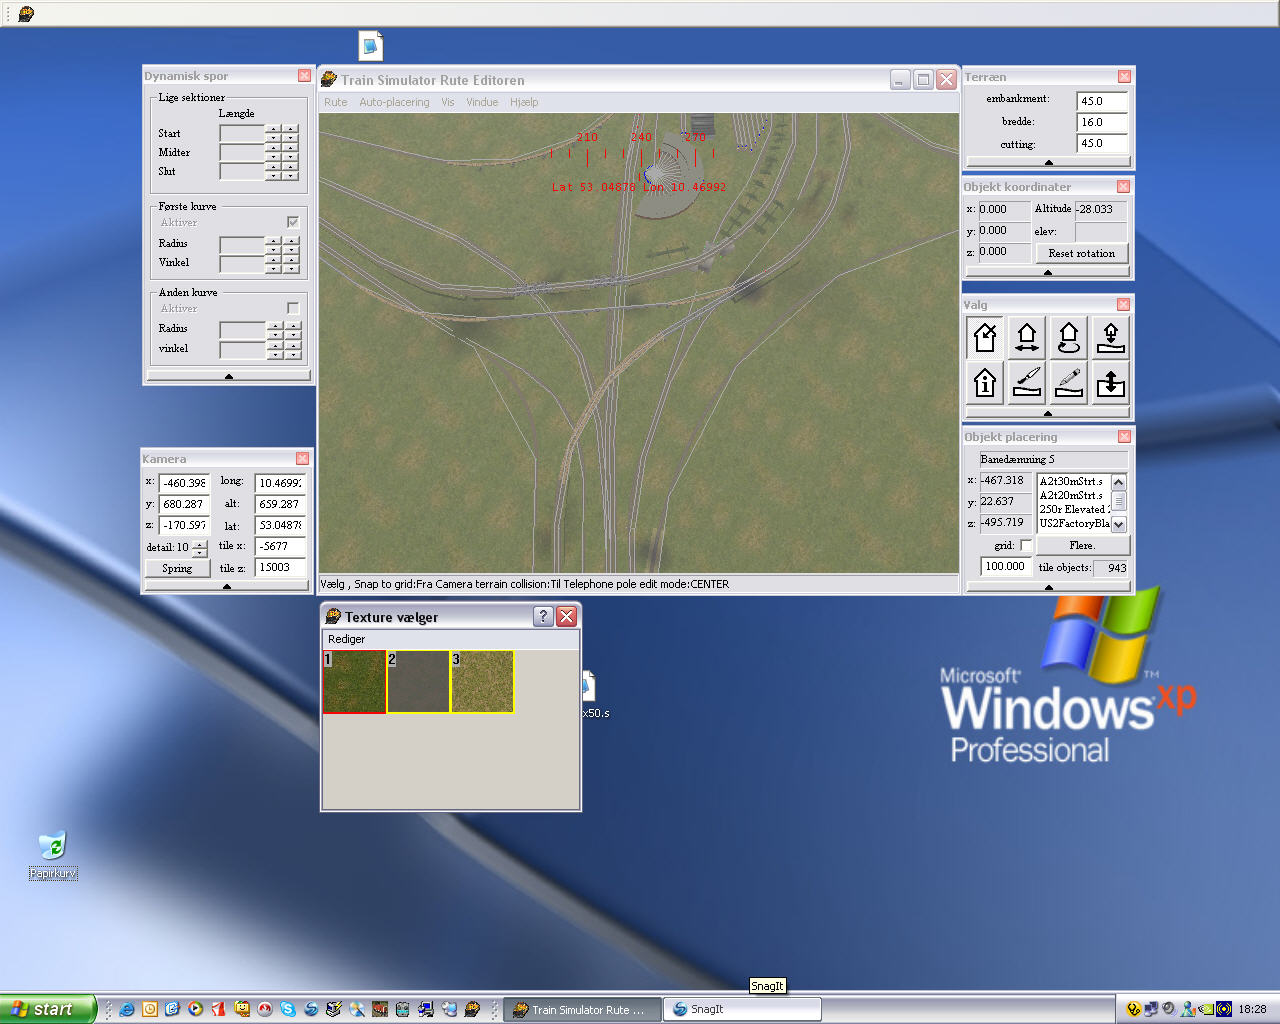Viewport: 1280px width, 1024px height.
Task: Open the object information tool in Valg
Action: click(x=985, y=382)
